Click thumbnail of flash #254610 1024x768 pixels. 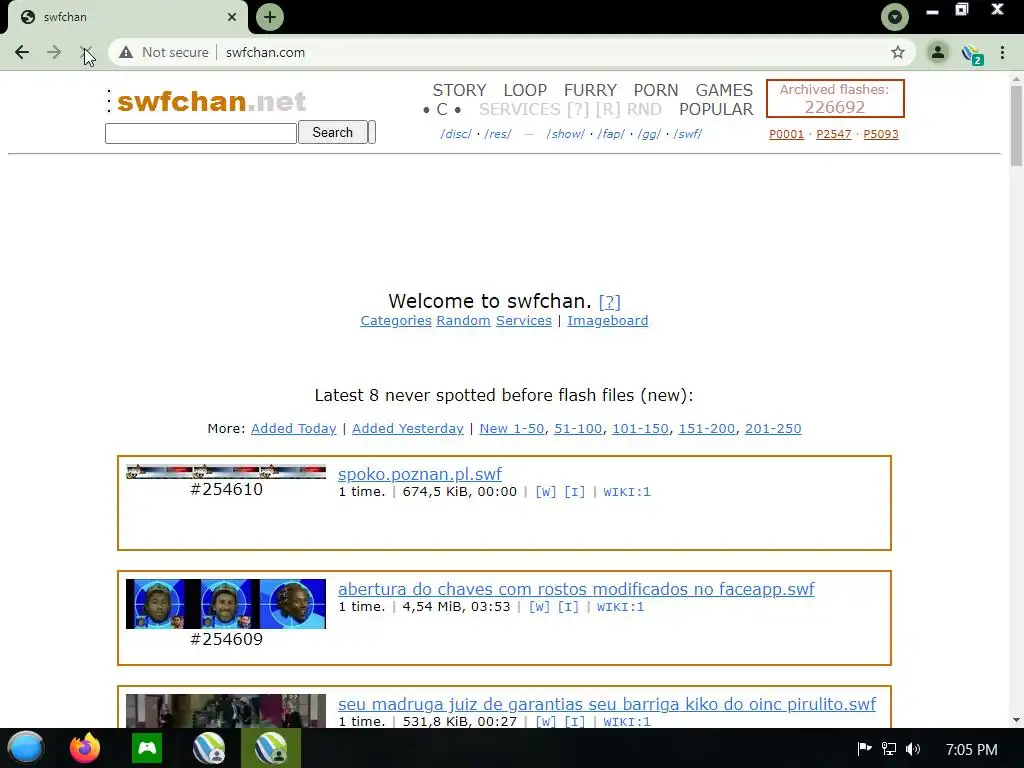click(x=226, y=472)
